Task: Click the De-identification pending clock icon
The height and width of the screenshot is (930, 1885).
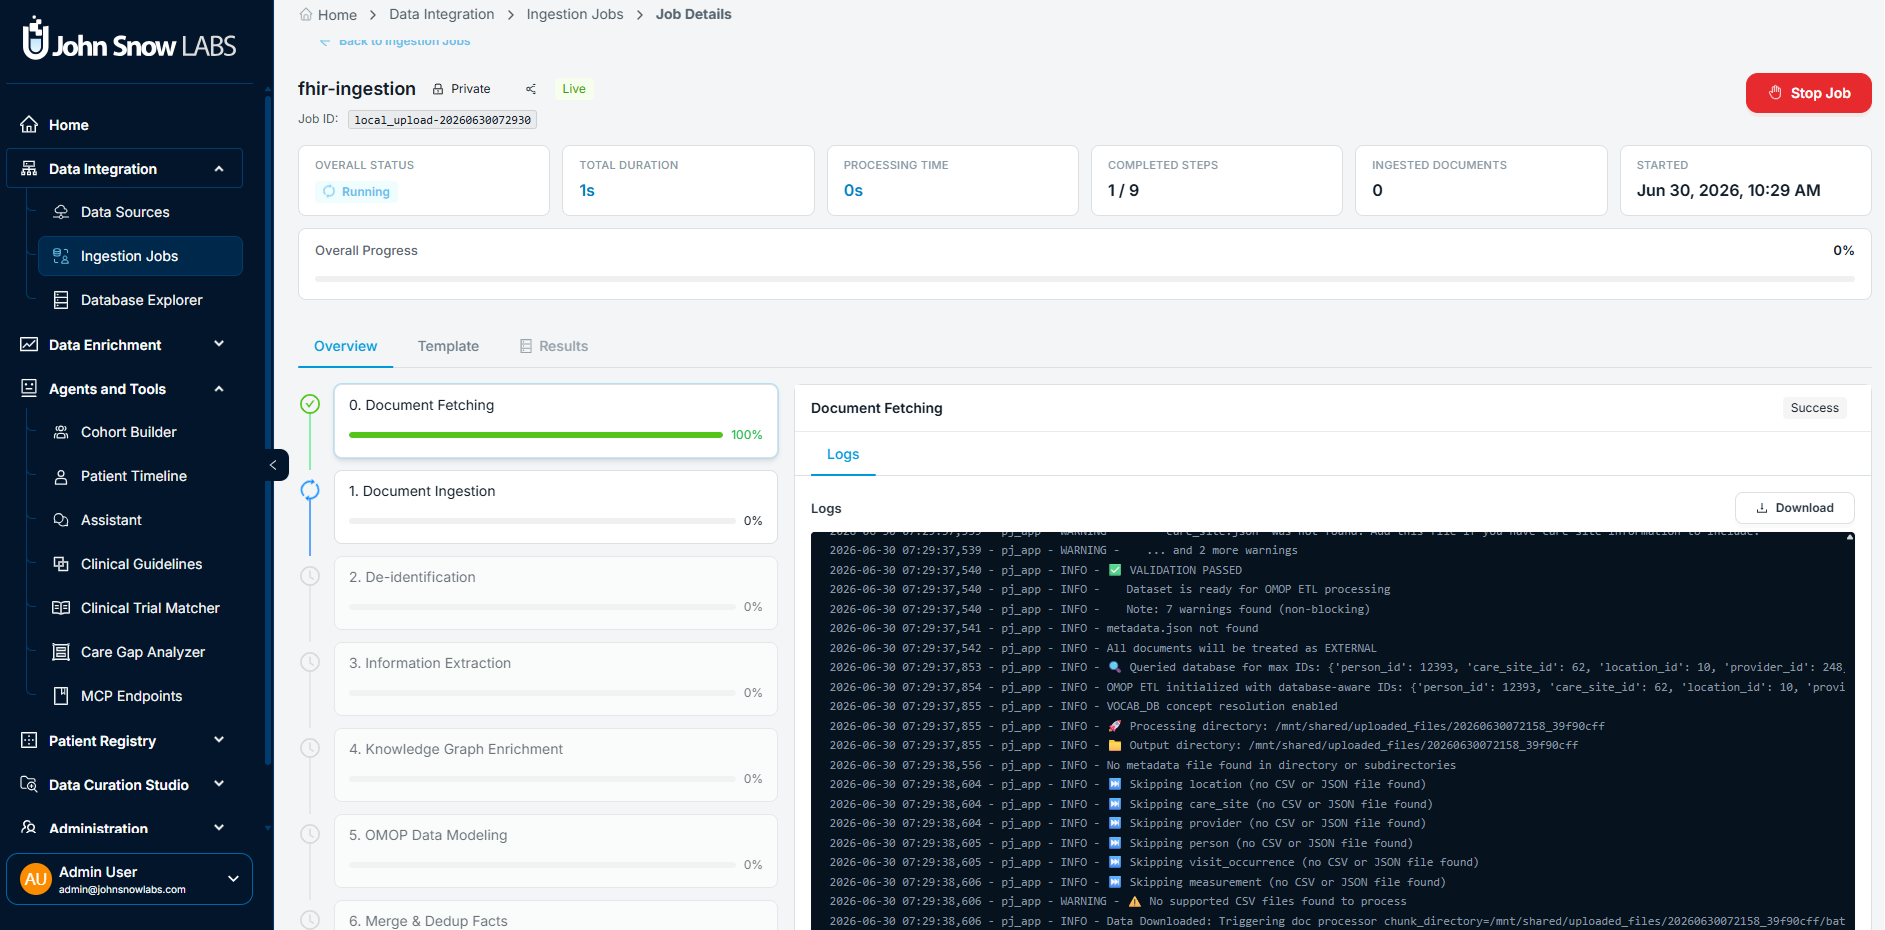Action: [310, 576]
